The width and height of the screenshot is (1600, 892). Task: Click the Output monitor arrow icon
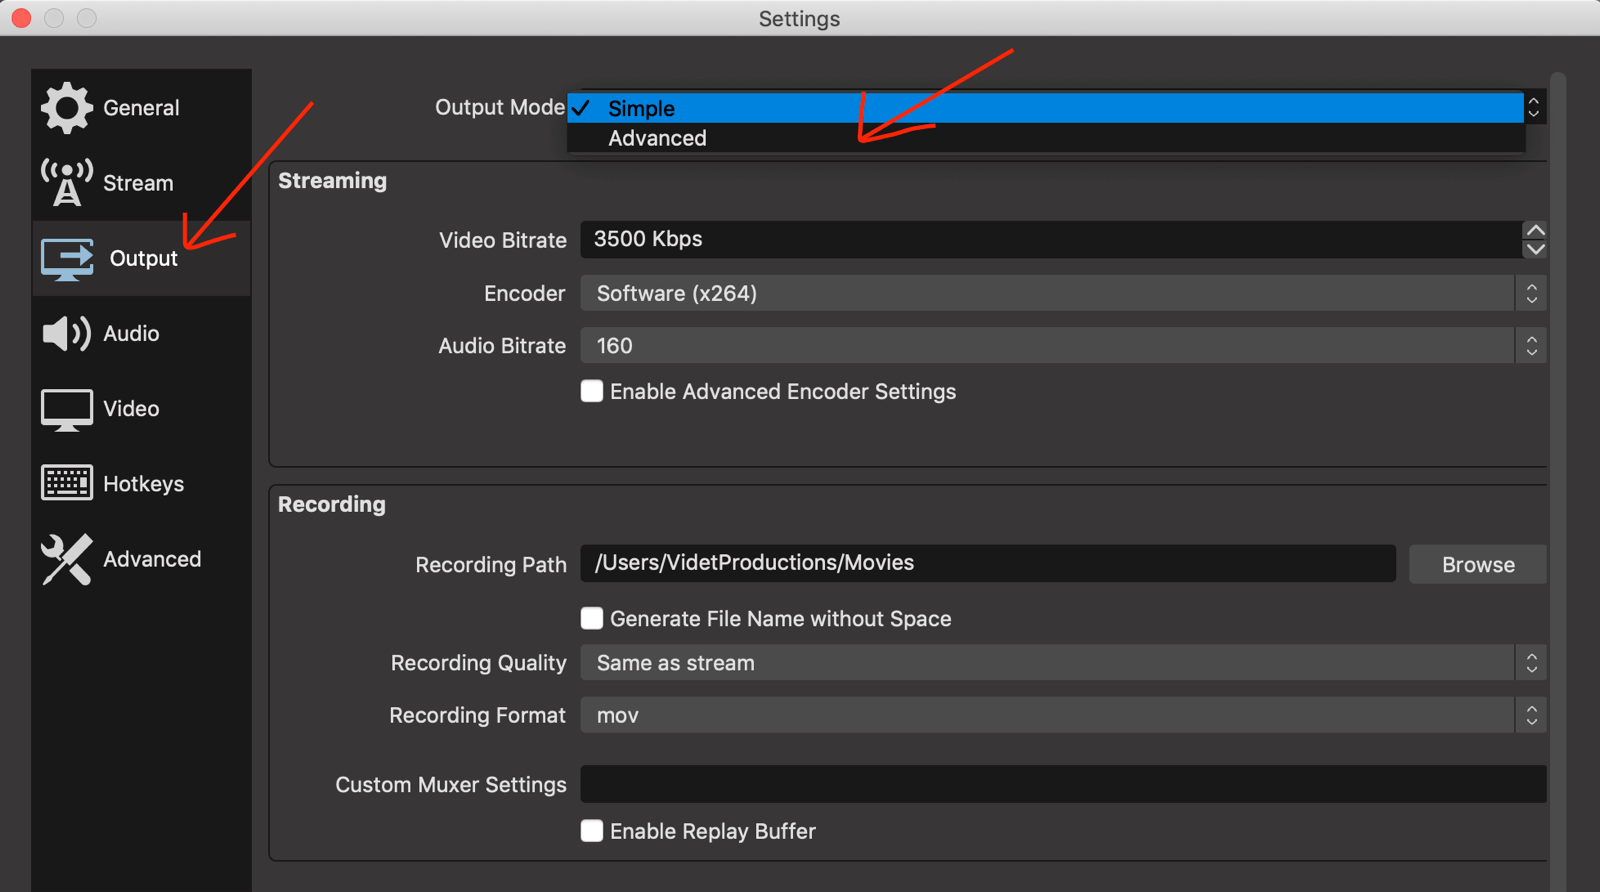[67, 259]
